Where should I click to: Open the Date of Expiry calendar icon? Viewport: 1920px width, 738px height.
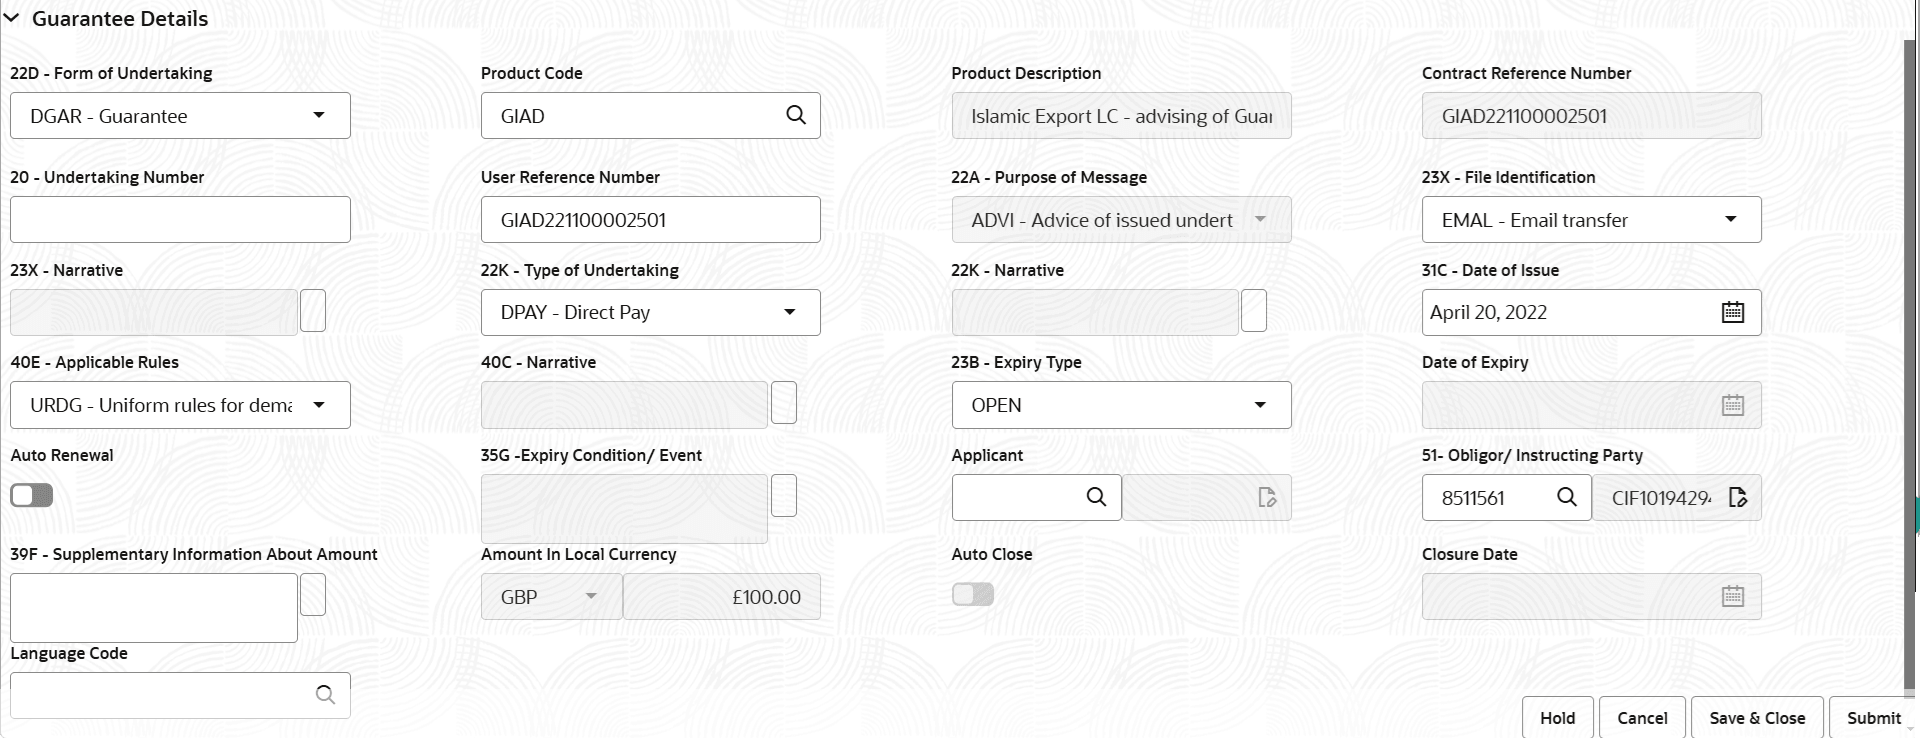[1733, 405]
